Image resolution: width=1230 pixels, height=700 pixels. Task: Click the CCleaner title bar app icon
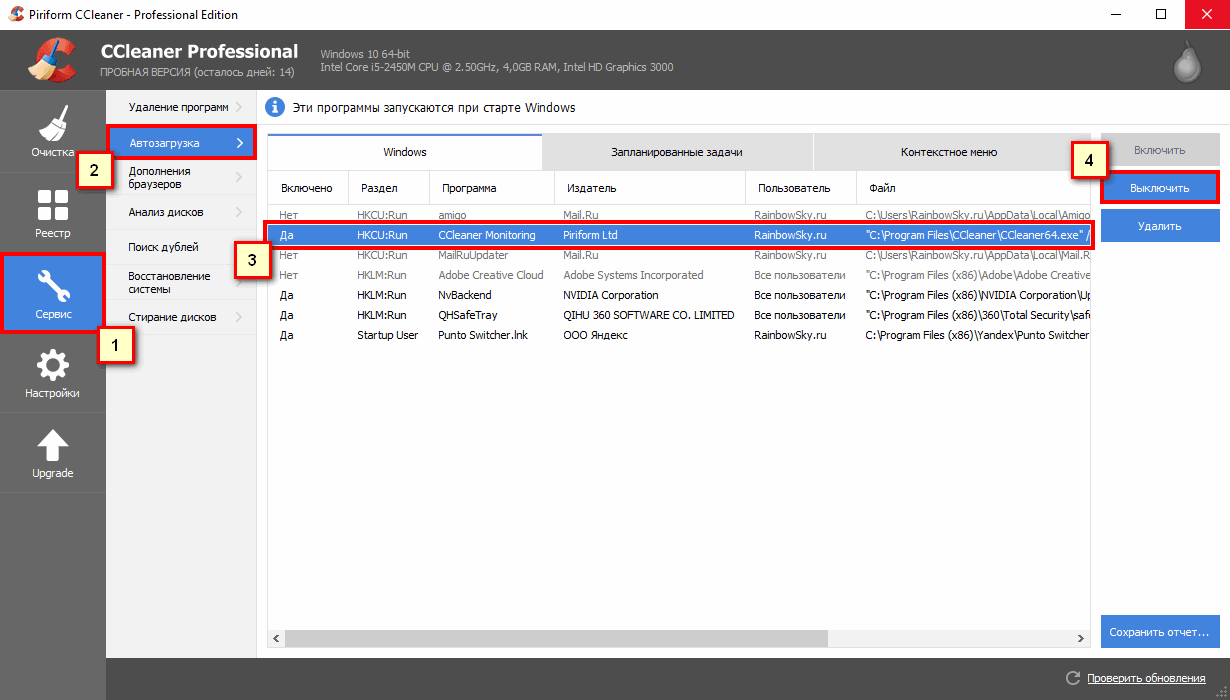pos(16,15)
